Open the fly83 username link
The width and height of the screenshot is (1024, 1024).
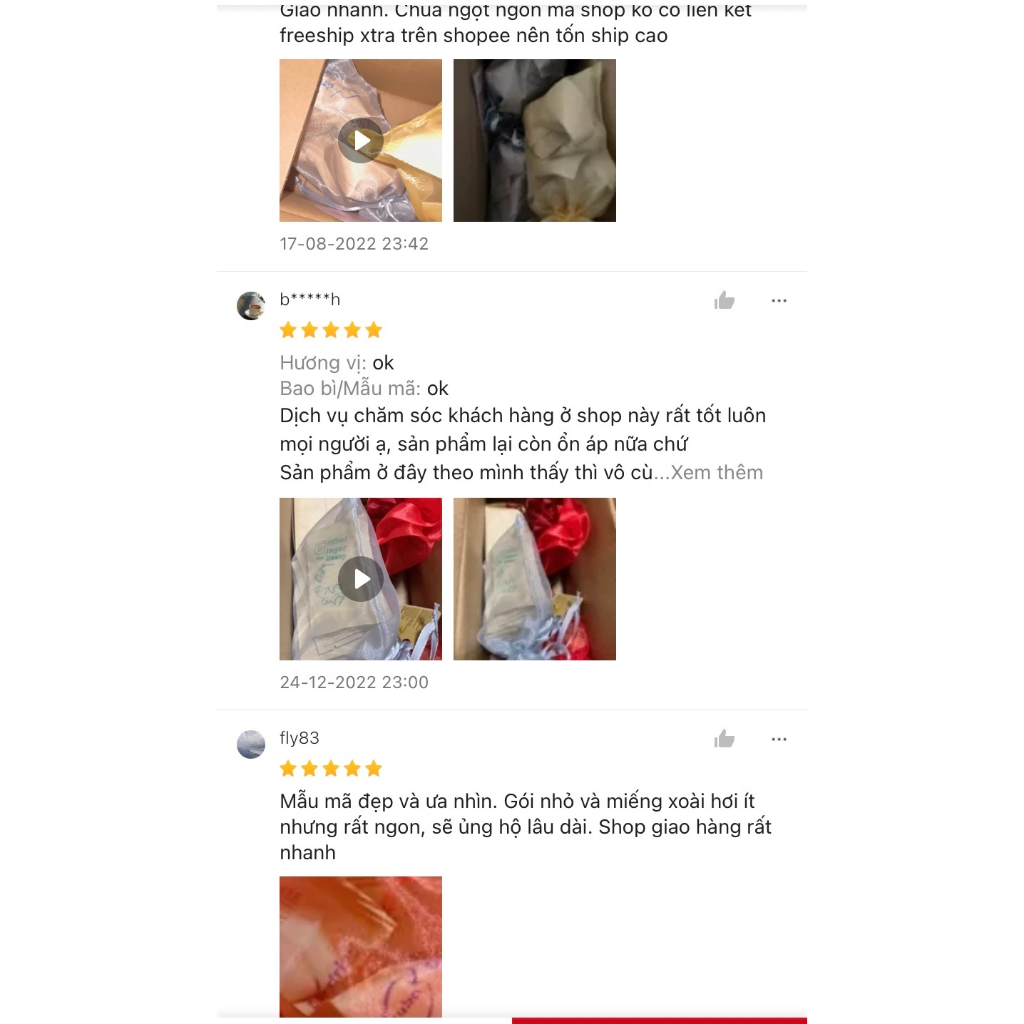[x=299, y=738]
